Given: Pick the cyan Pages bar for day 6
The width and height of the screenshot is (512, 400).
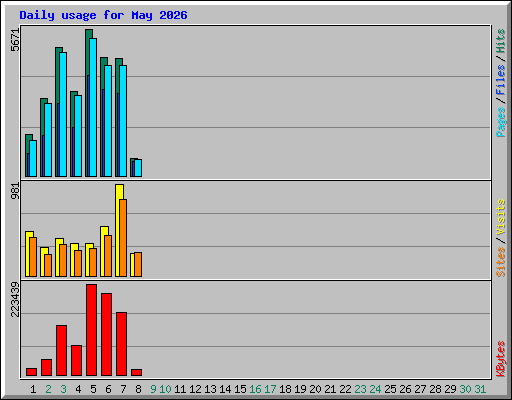Looking at the screenshot, I should pyautogui.click(x=108, y=121).
